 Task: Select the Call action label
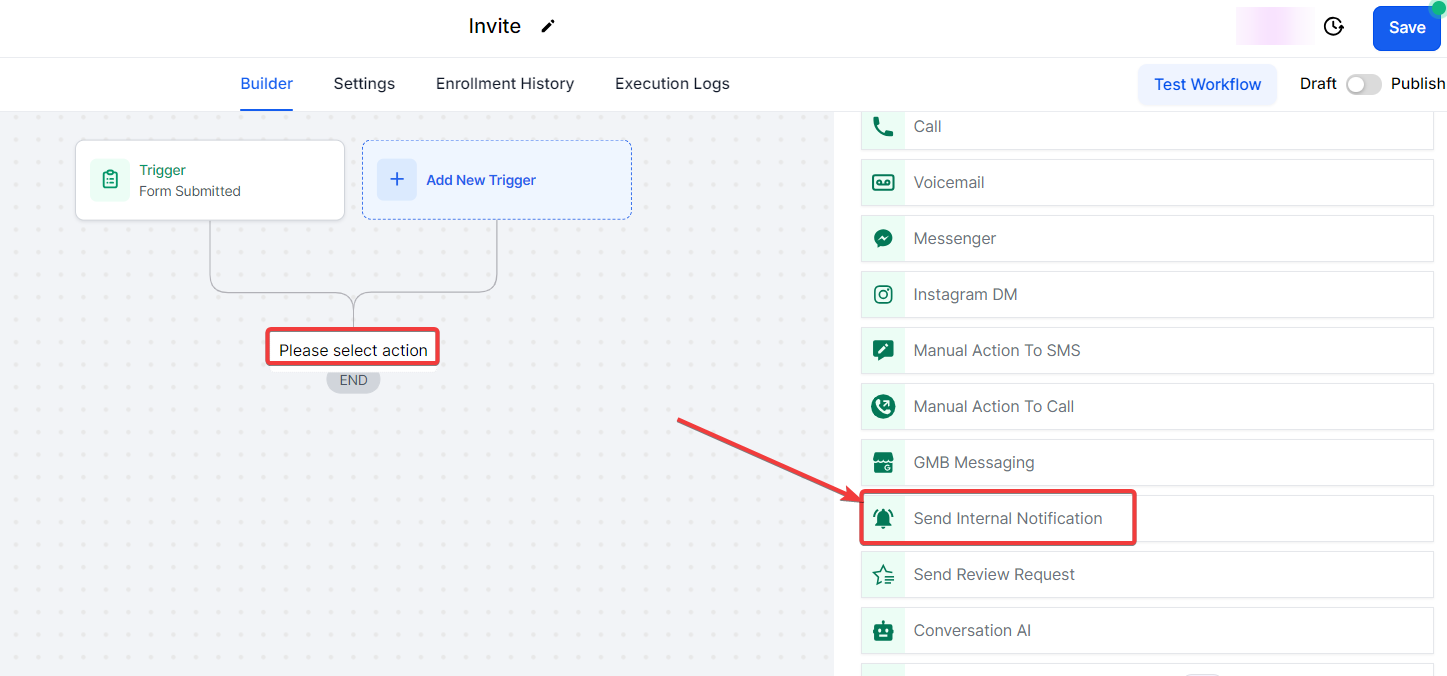click(x=928, y=127)
